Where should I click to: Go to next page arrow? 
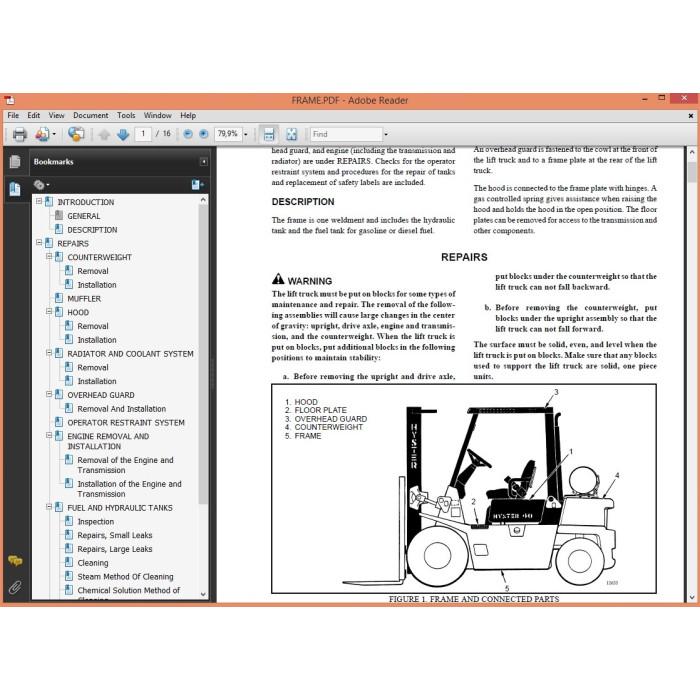(123, 134)
